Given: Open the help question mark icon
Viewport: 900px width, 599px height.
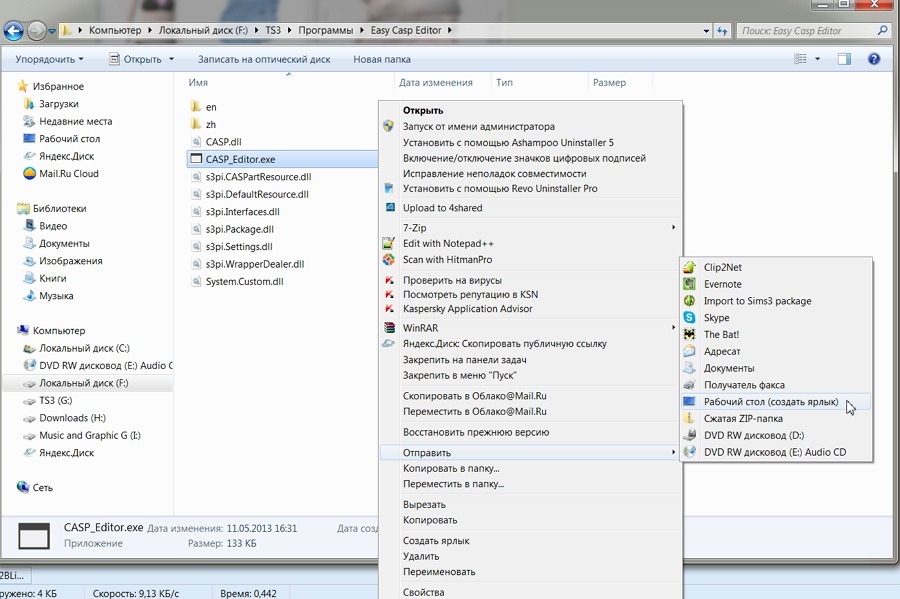Looking at the screenshot, I should click(874, 59).
